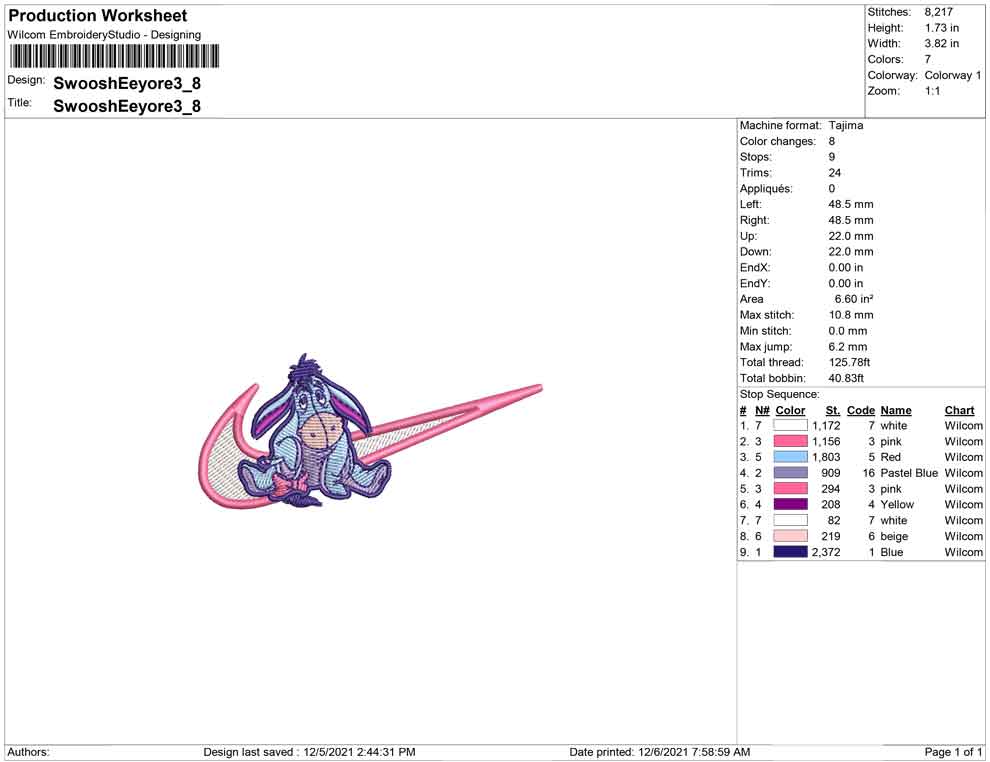
Task: Click the white swatch in stop 7
Action: (x=790, y=520)
